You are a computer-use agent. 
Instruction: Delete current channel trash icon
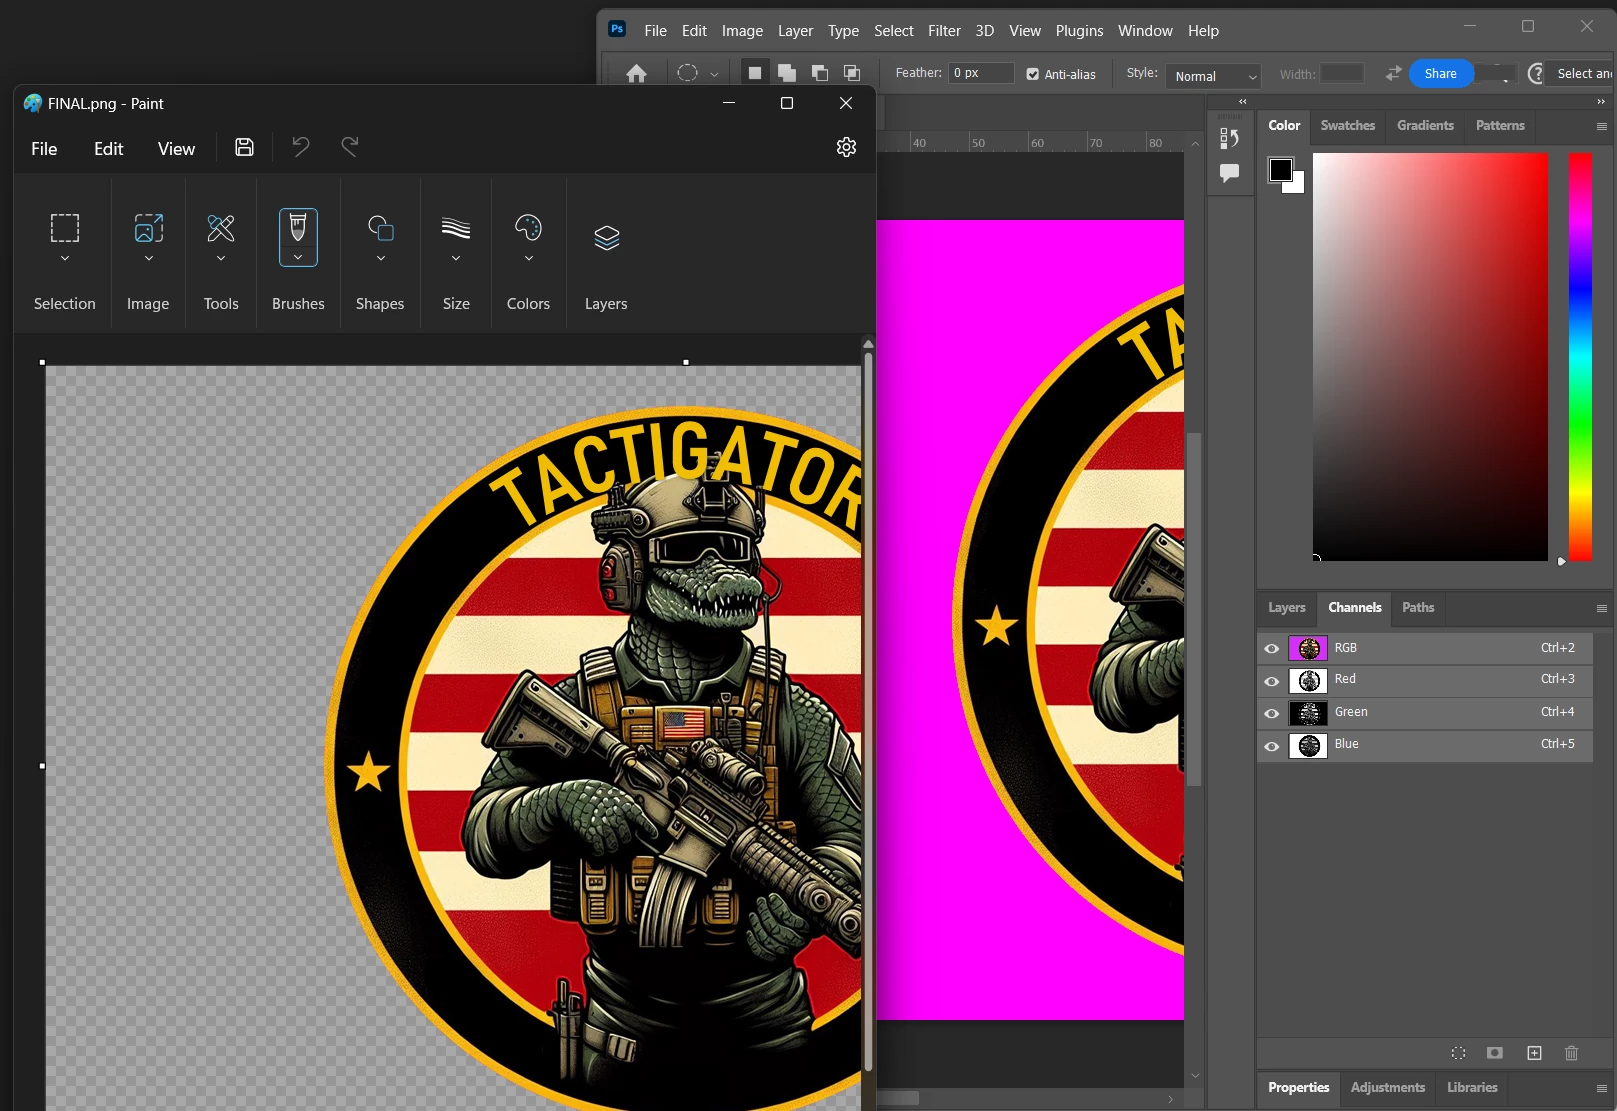tap(1571, 1053)
